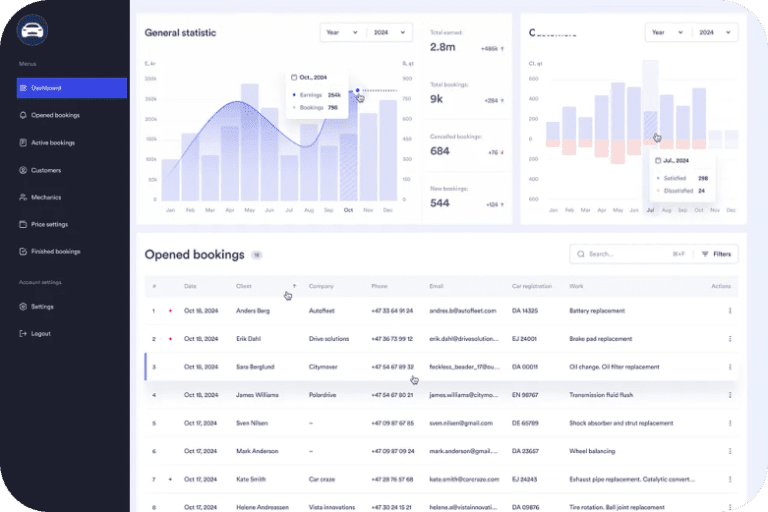Screen dimensions: 768x512
Task: Select the Oct bar in earnings chart
Action: point(348,167)
